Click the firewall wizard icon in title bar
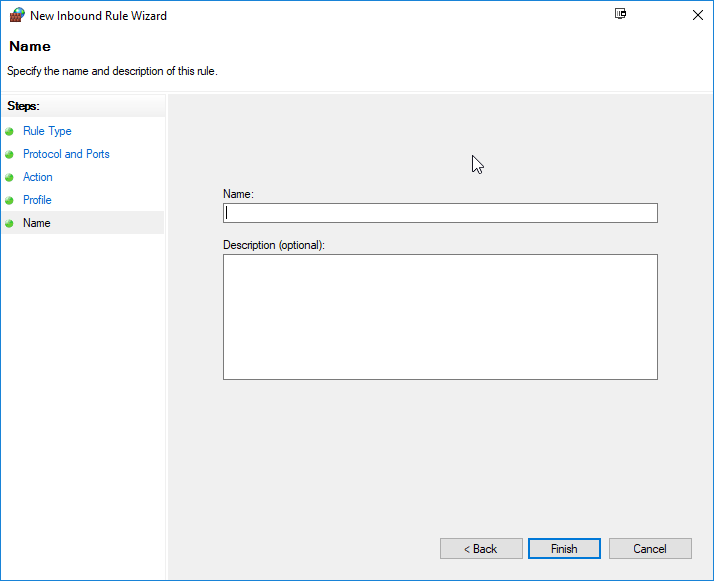 click(x=17, y=15)
